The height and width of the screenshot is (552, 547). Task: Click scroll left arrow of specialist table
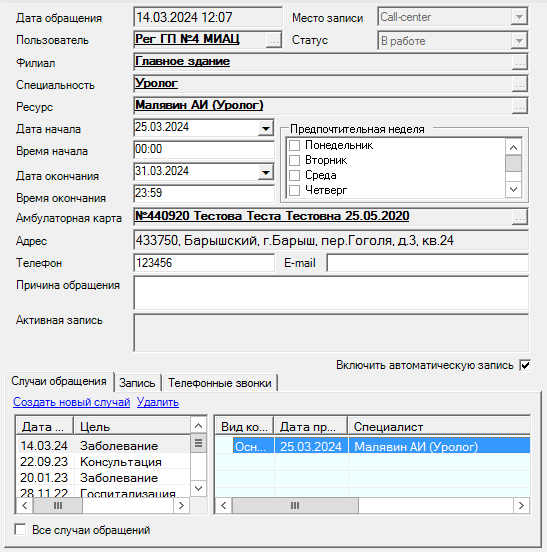pos(224,506)
